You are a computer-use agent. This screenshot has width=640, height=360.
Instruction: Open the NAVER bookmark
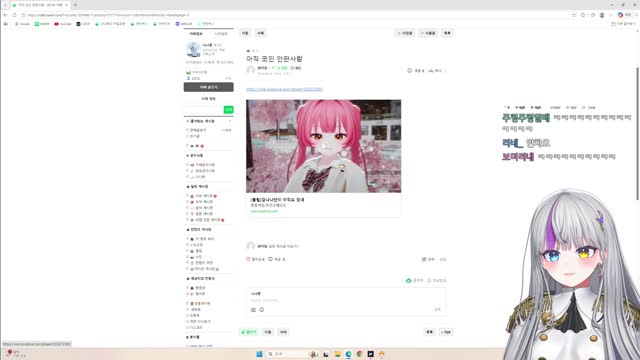click(42, 24)
